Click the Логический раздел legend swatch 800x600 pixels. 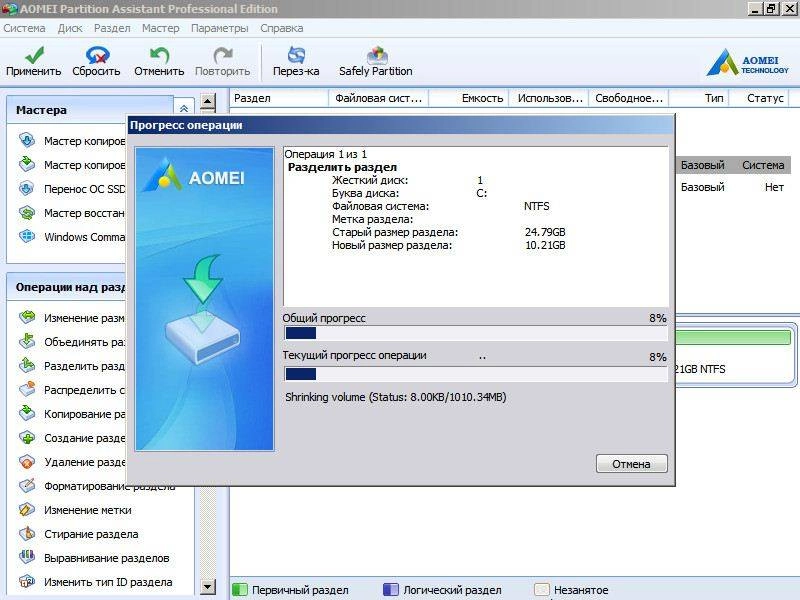click(x=390, y=590)
